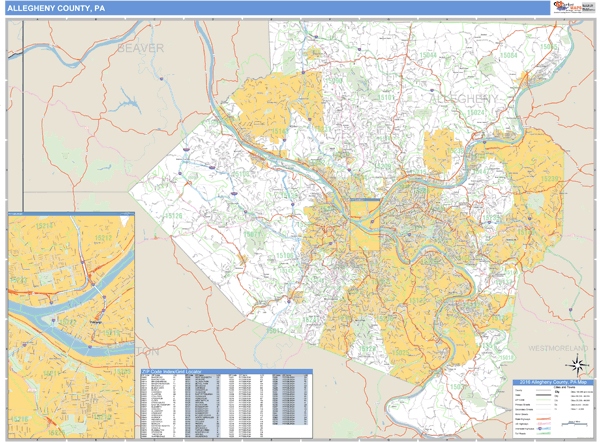
Task: Click the blue title bar of the Pittsburgh inset map
Action: (x=71, y=214)
